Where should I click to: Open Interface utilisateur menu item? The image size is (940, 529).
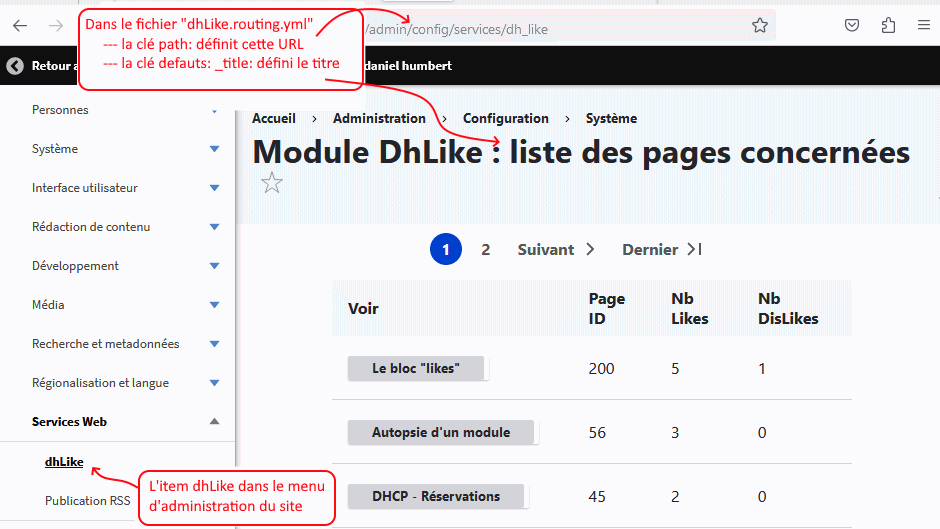point(85,188)
